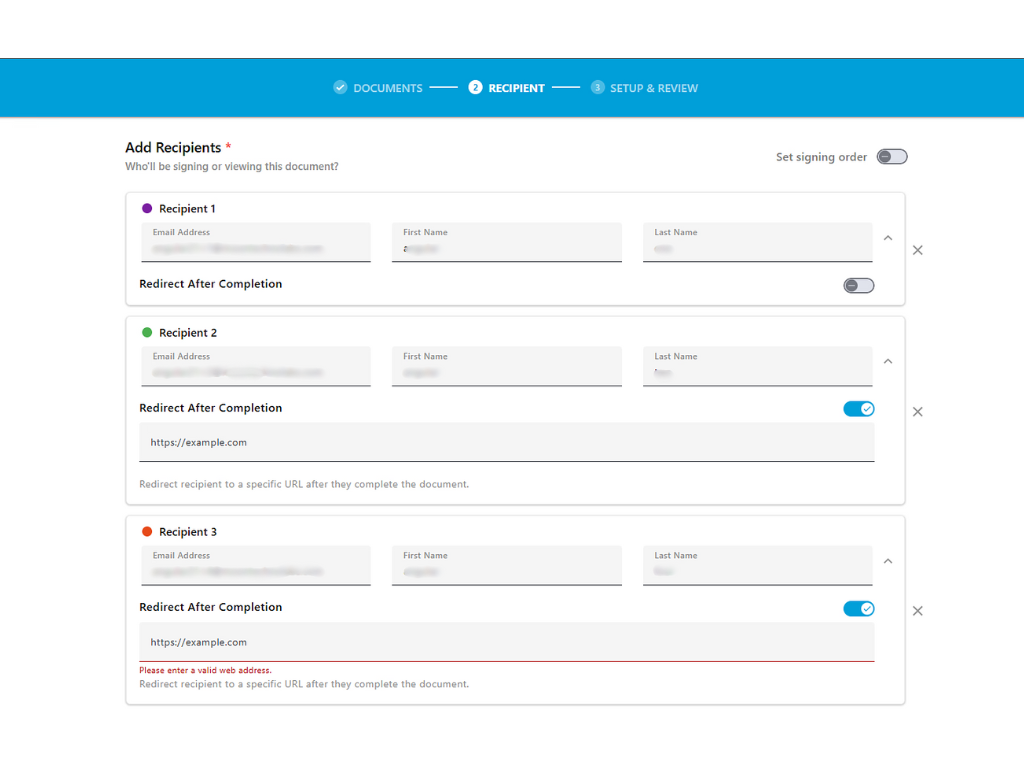Screen dimensions: 1024x768
Task: Enable Redirect After Completion for Recipient 1
Action: pos(858,285)
